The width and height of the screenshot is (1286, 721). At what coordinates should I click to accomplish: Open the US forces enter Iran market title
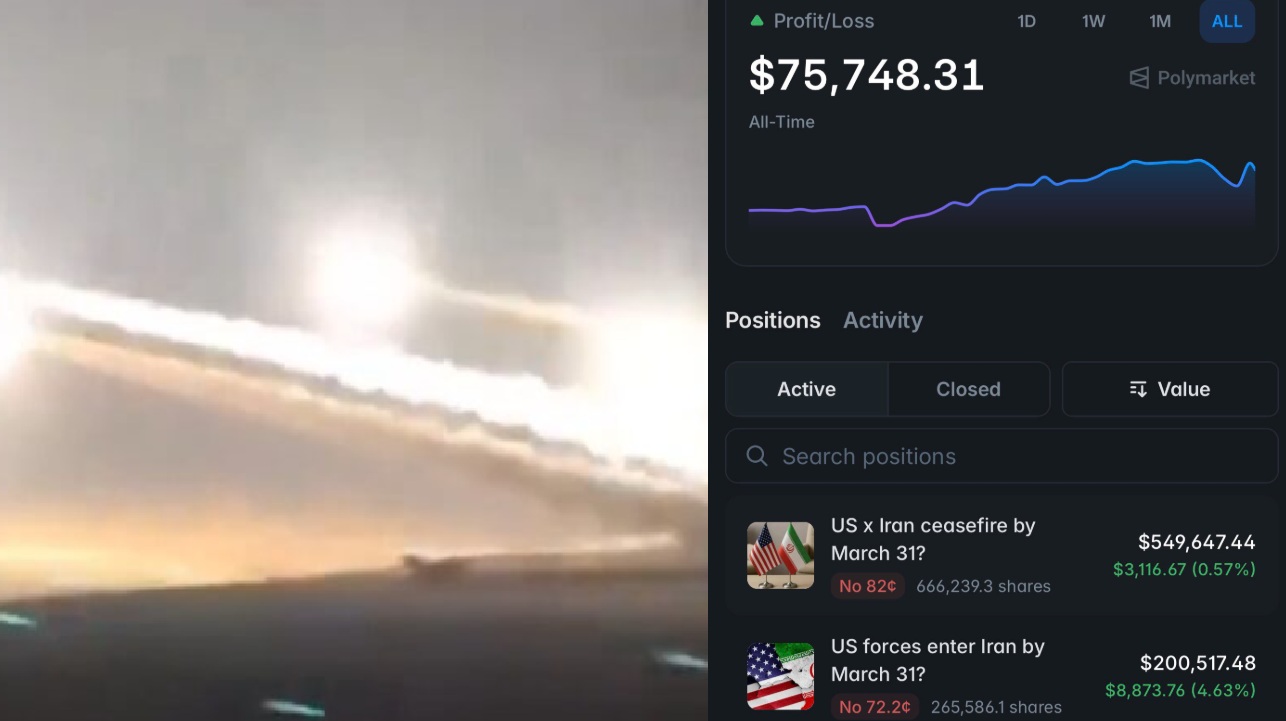coord(938,660)
